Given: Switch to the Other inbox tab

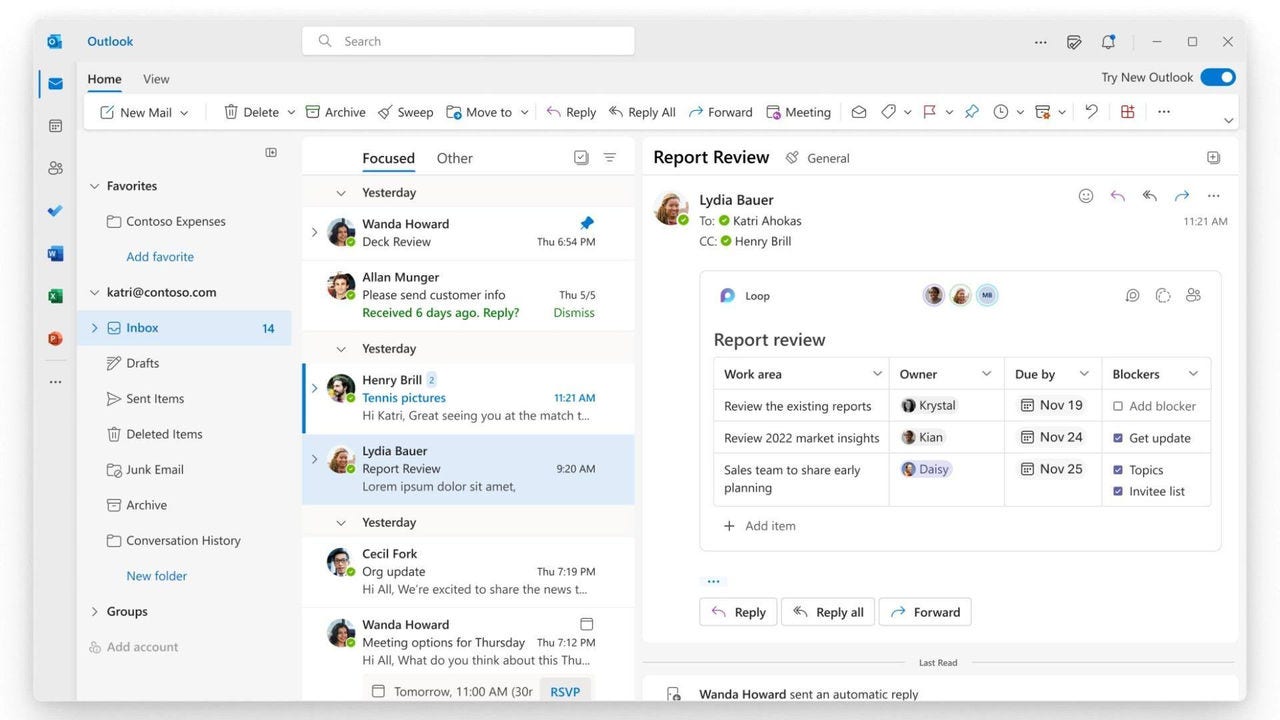Looking at the screenshot, I should click(455, 158).
